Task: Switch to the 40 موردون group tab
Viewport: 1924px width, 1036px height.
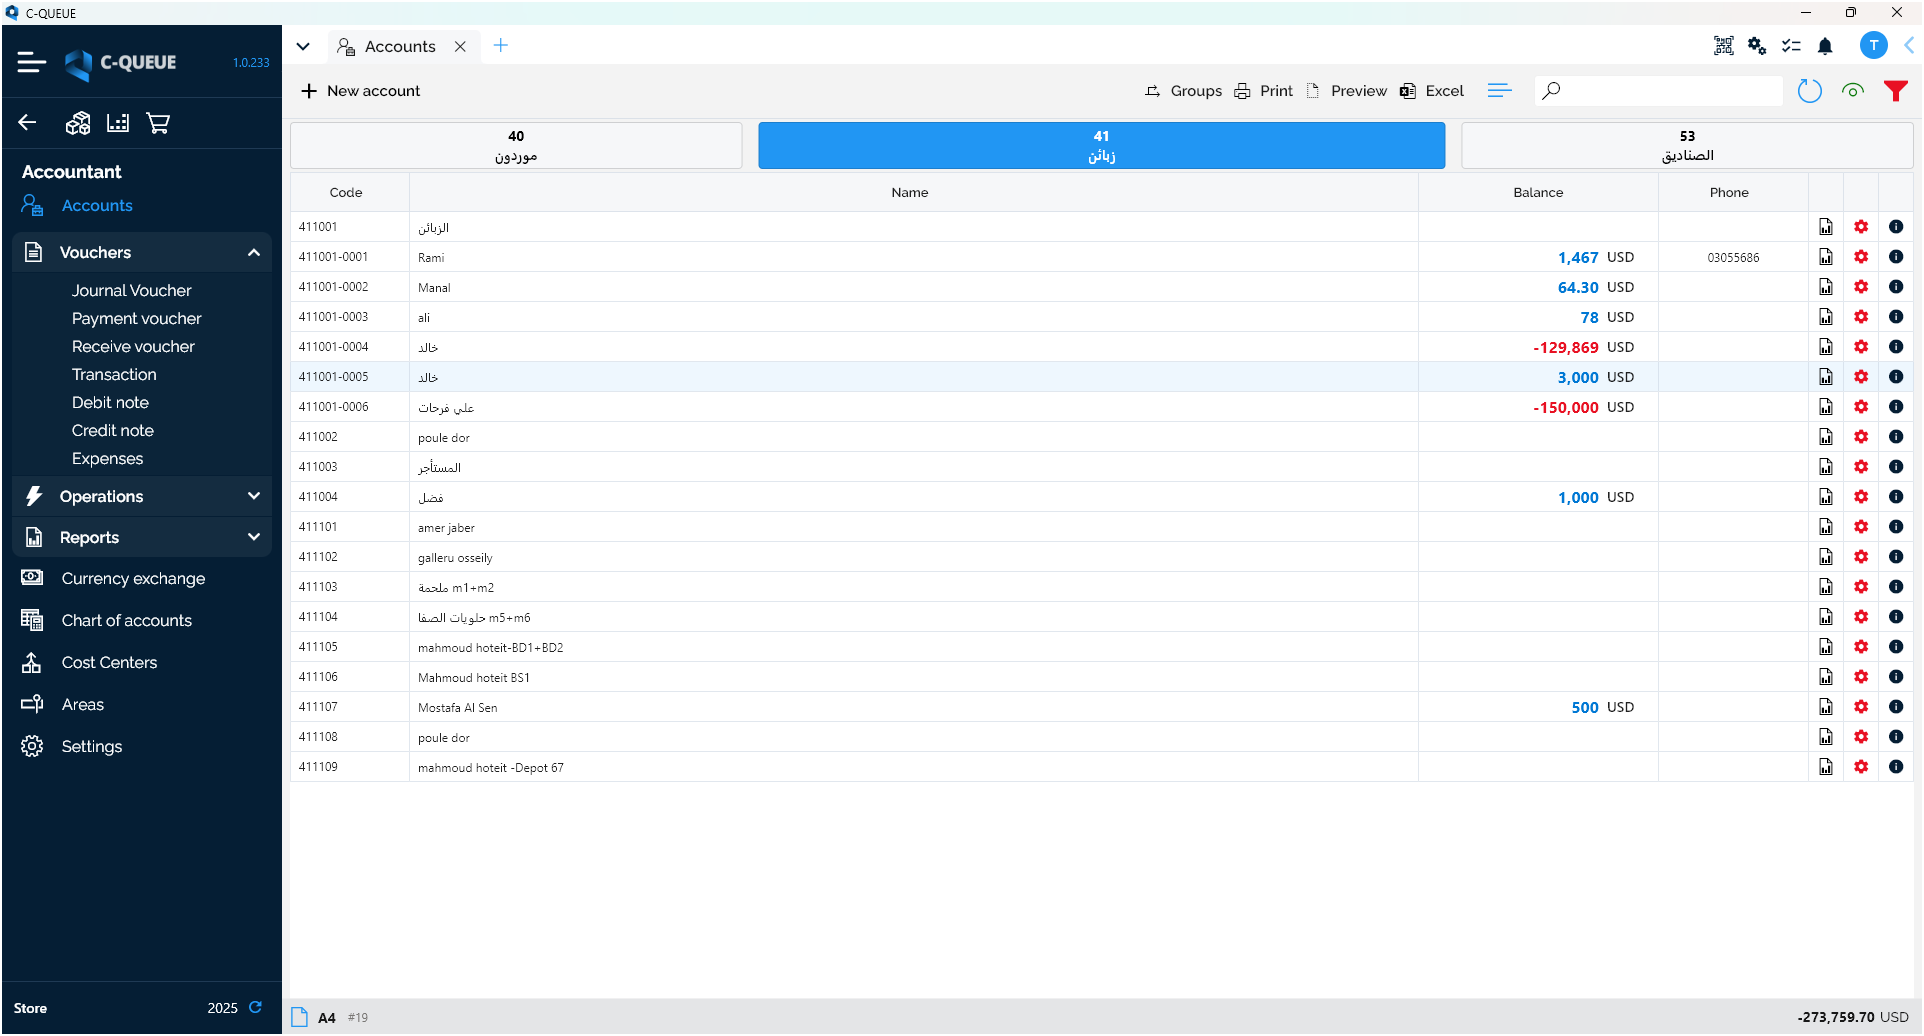Action: [516, 146]
